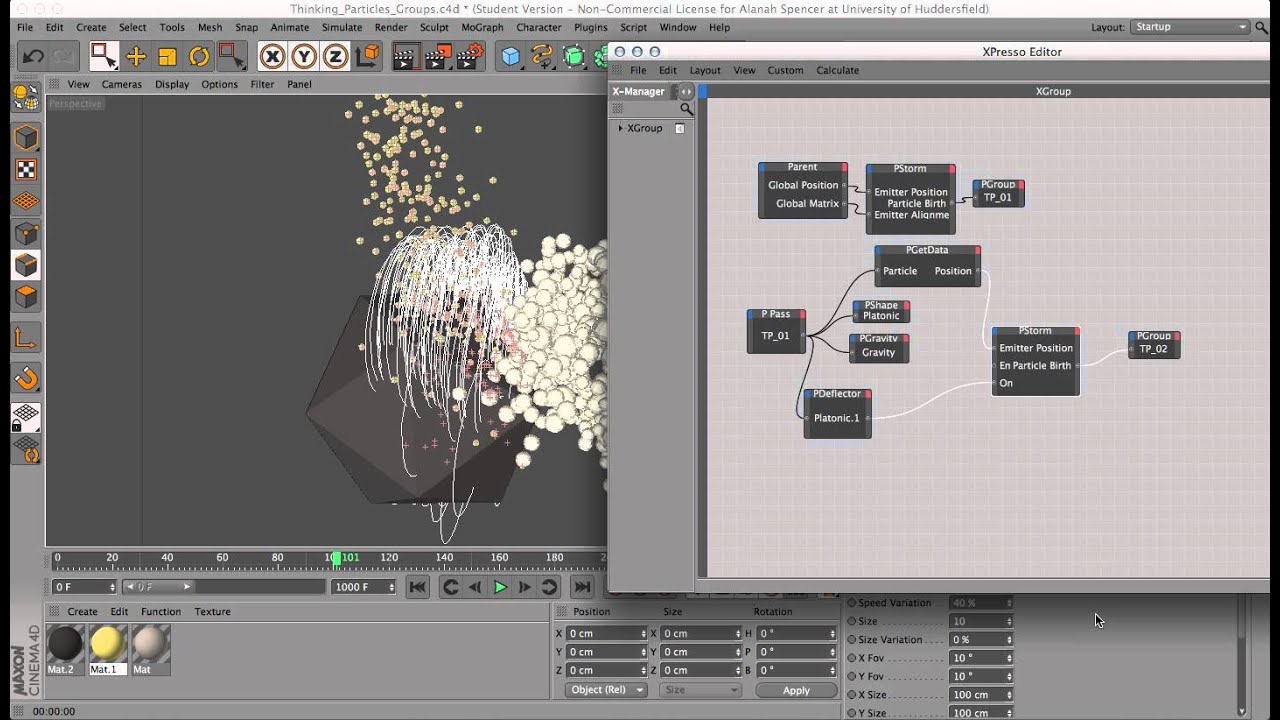Toggle the Enable Snap magnet icon
This screenshot has width=1280, height=720.
click(x=26, y=378)
